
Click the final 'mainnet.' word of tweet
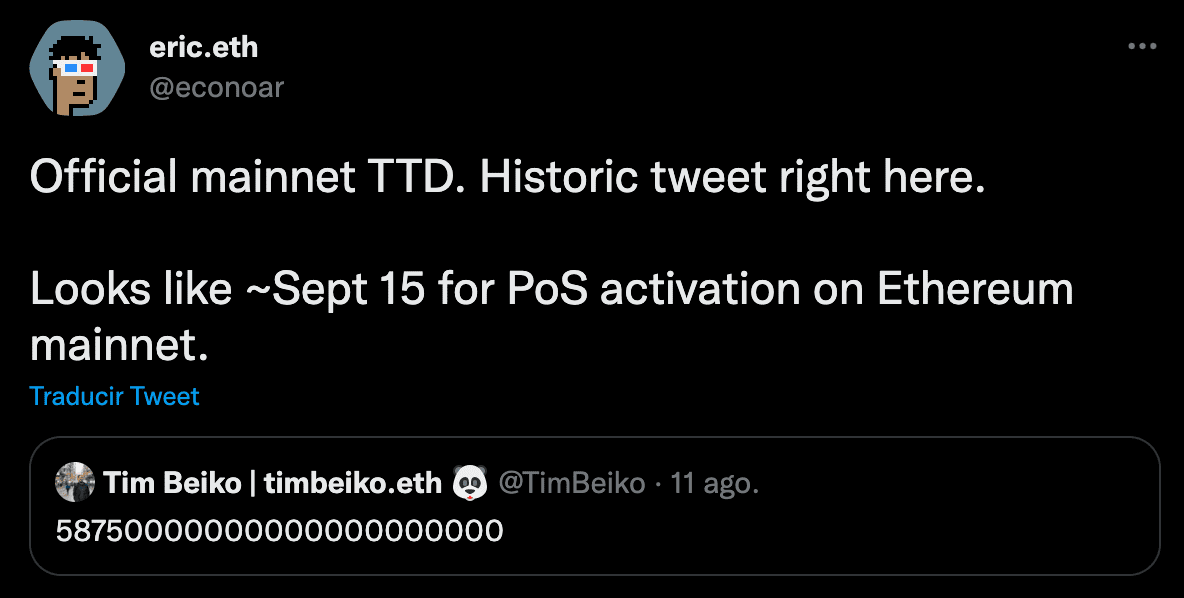[120, 345]
